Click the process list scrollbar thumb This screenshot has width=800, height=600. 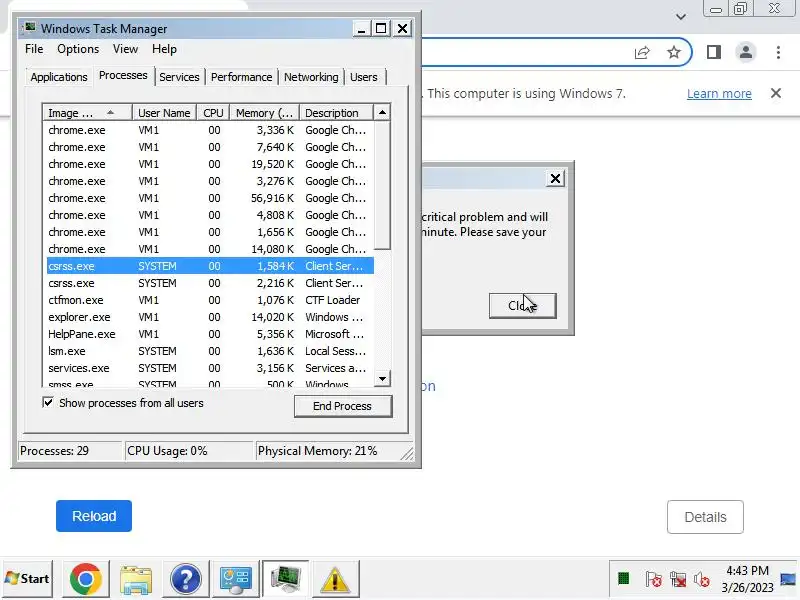pyautogui.click(x=382, y=185)
